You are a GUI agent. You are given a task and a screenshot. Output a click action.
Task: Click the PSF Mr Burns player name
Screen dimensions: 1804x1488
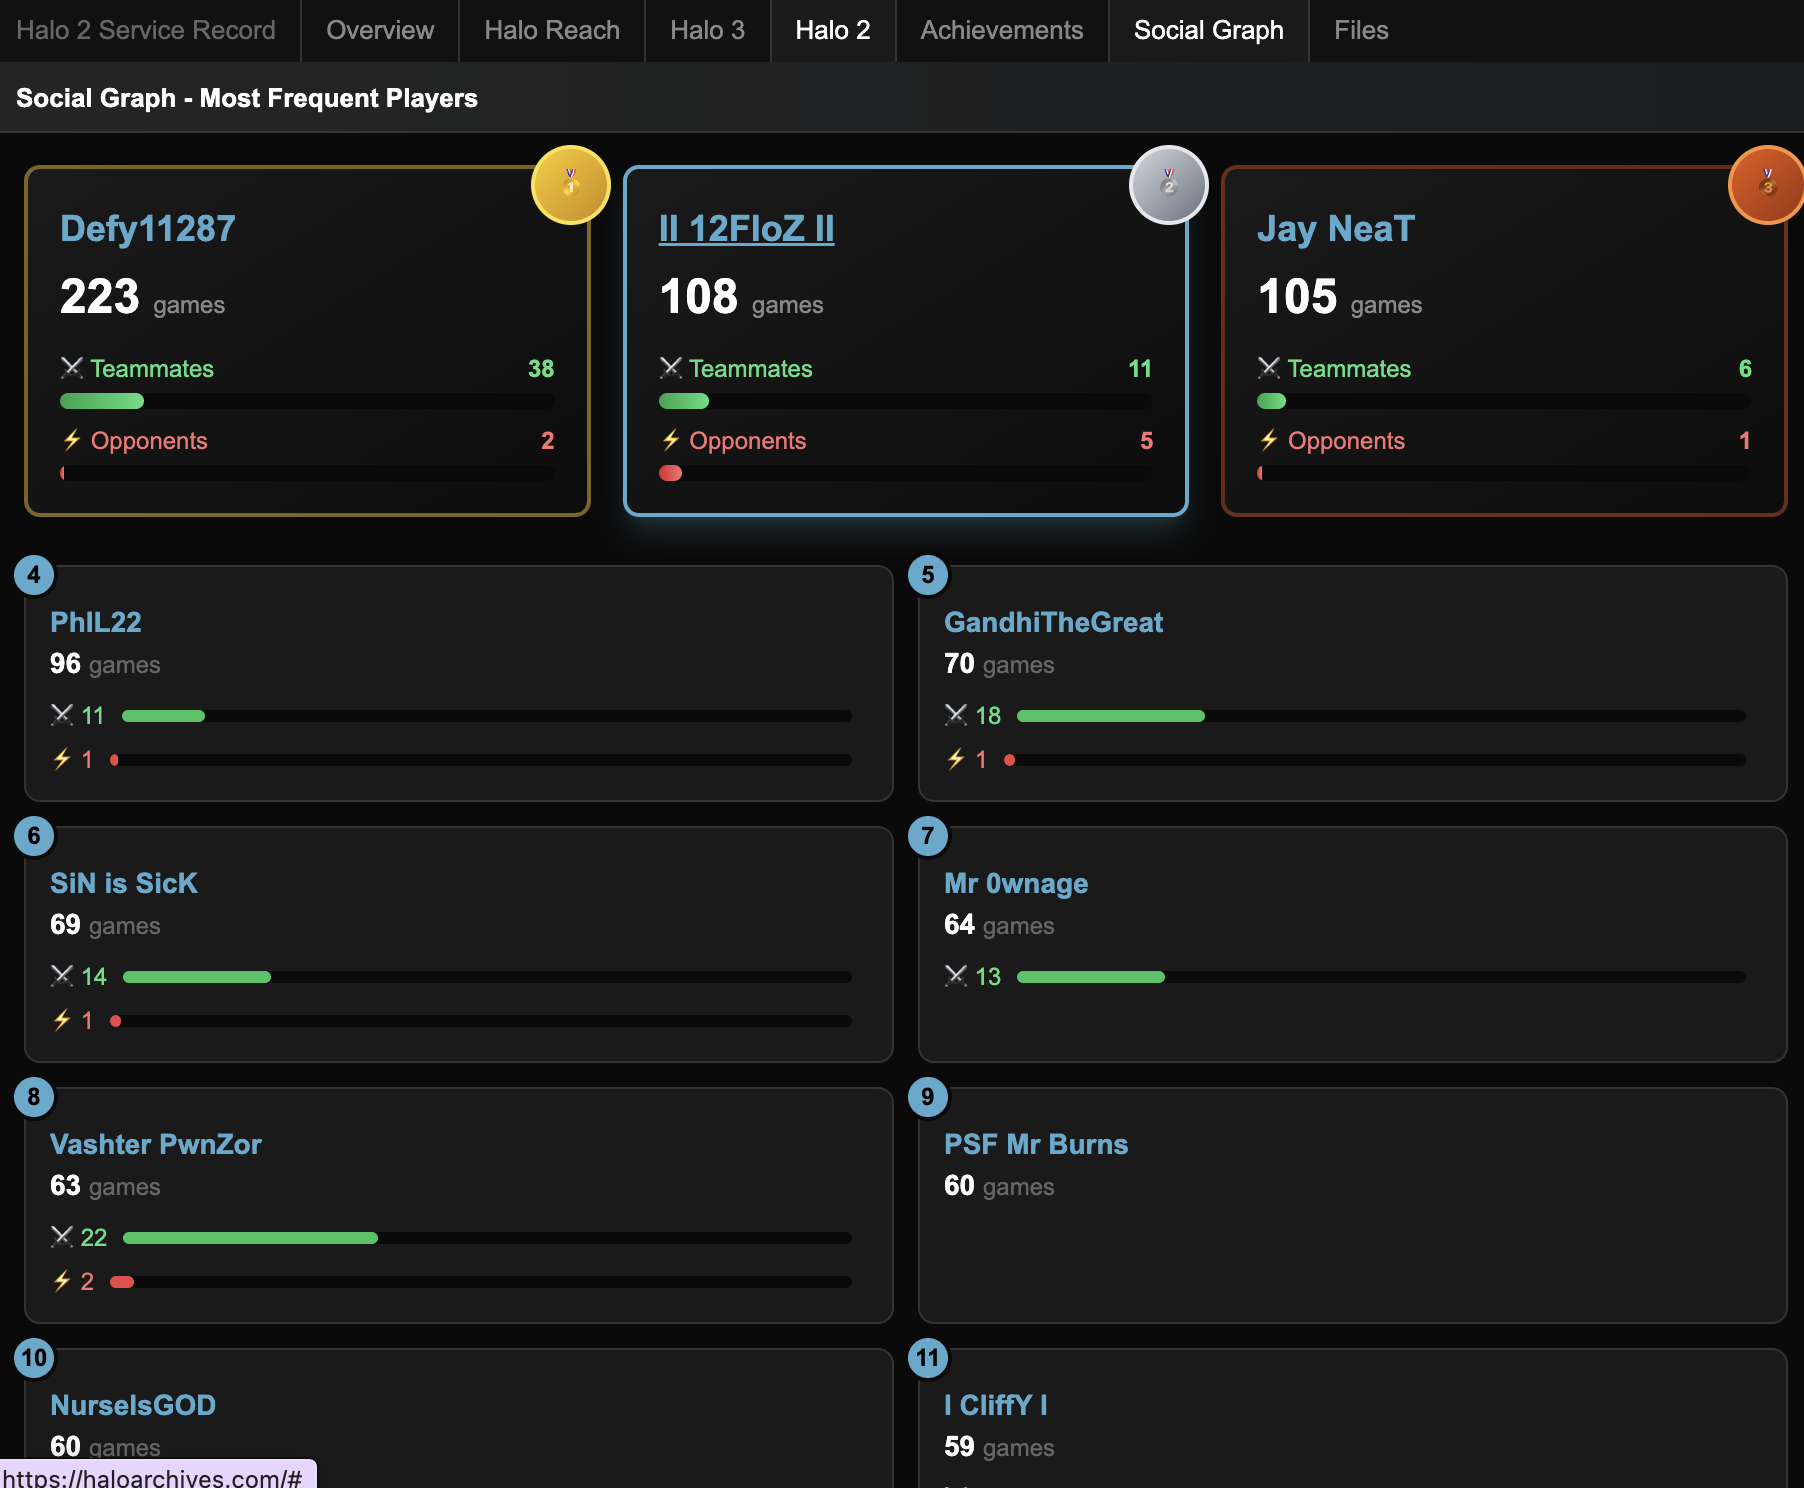1036,1144
